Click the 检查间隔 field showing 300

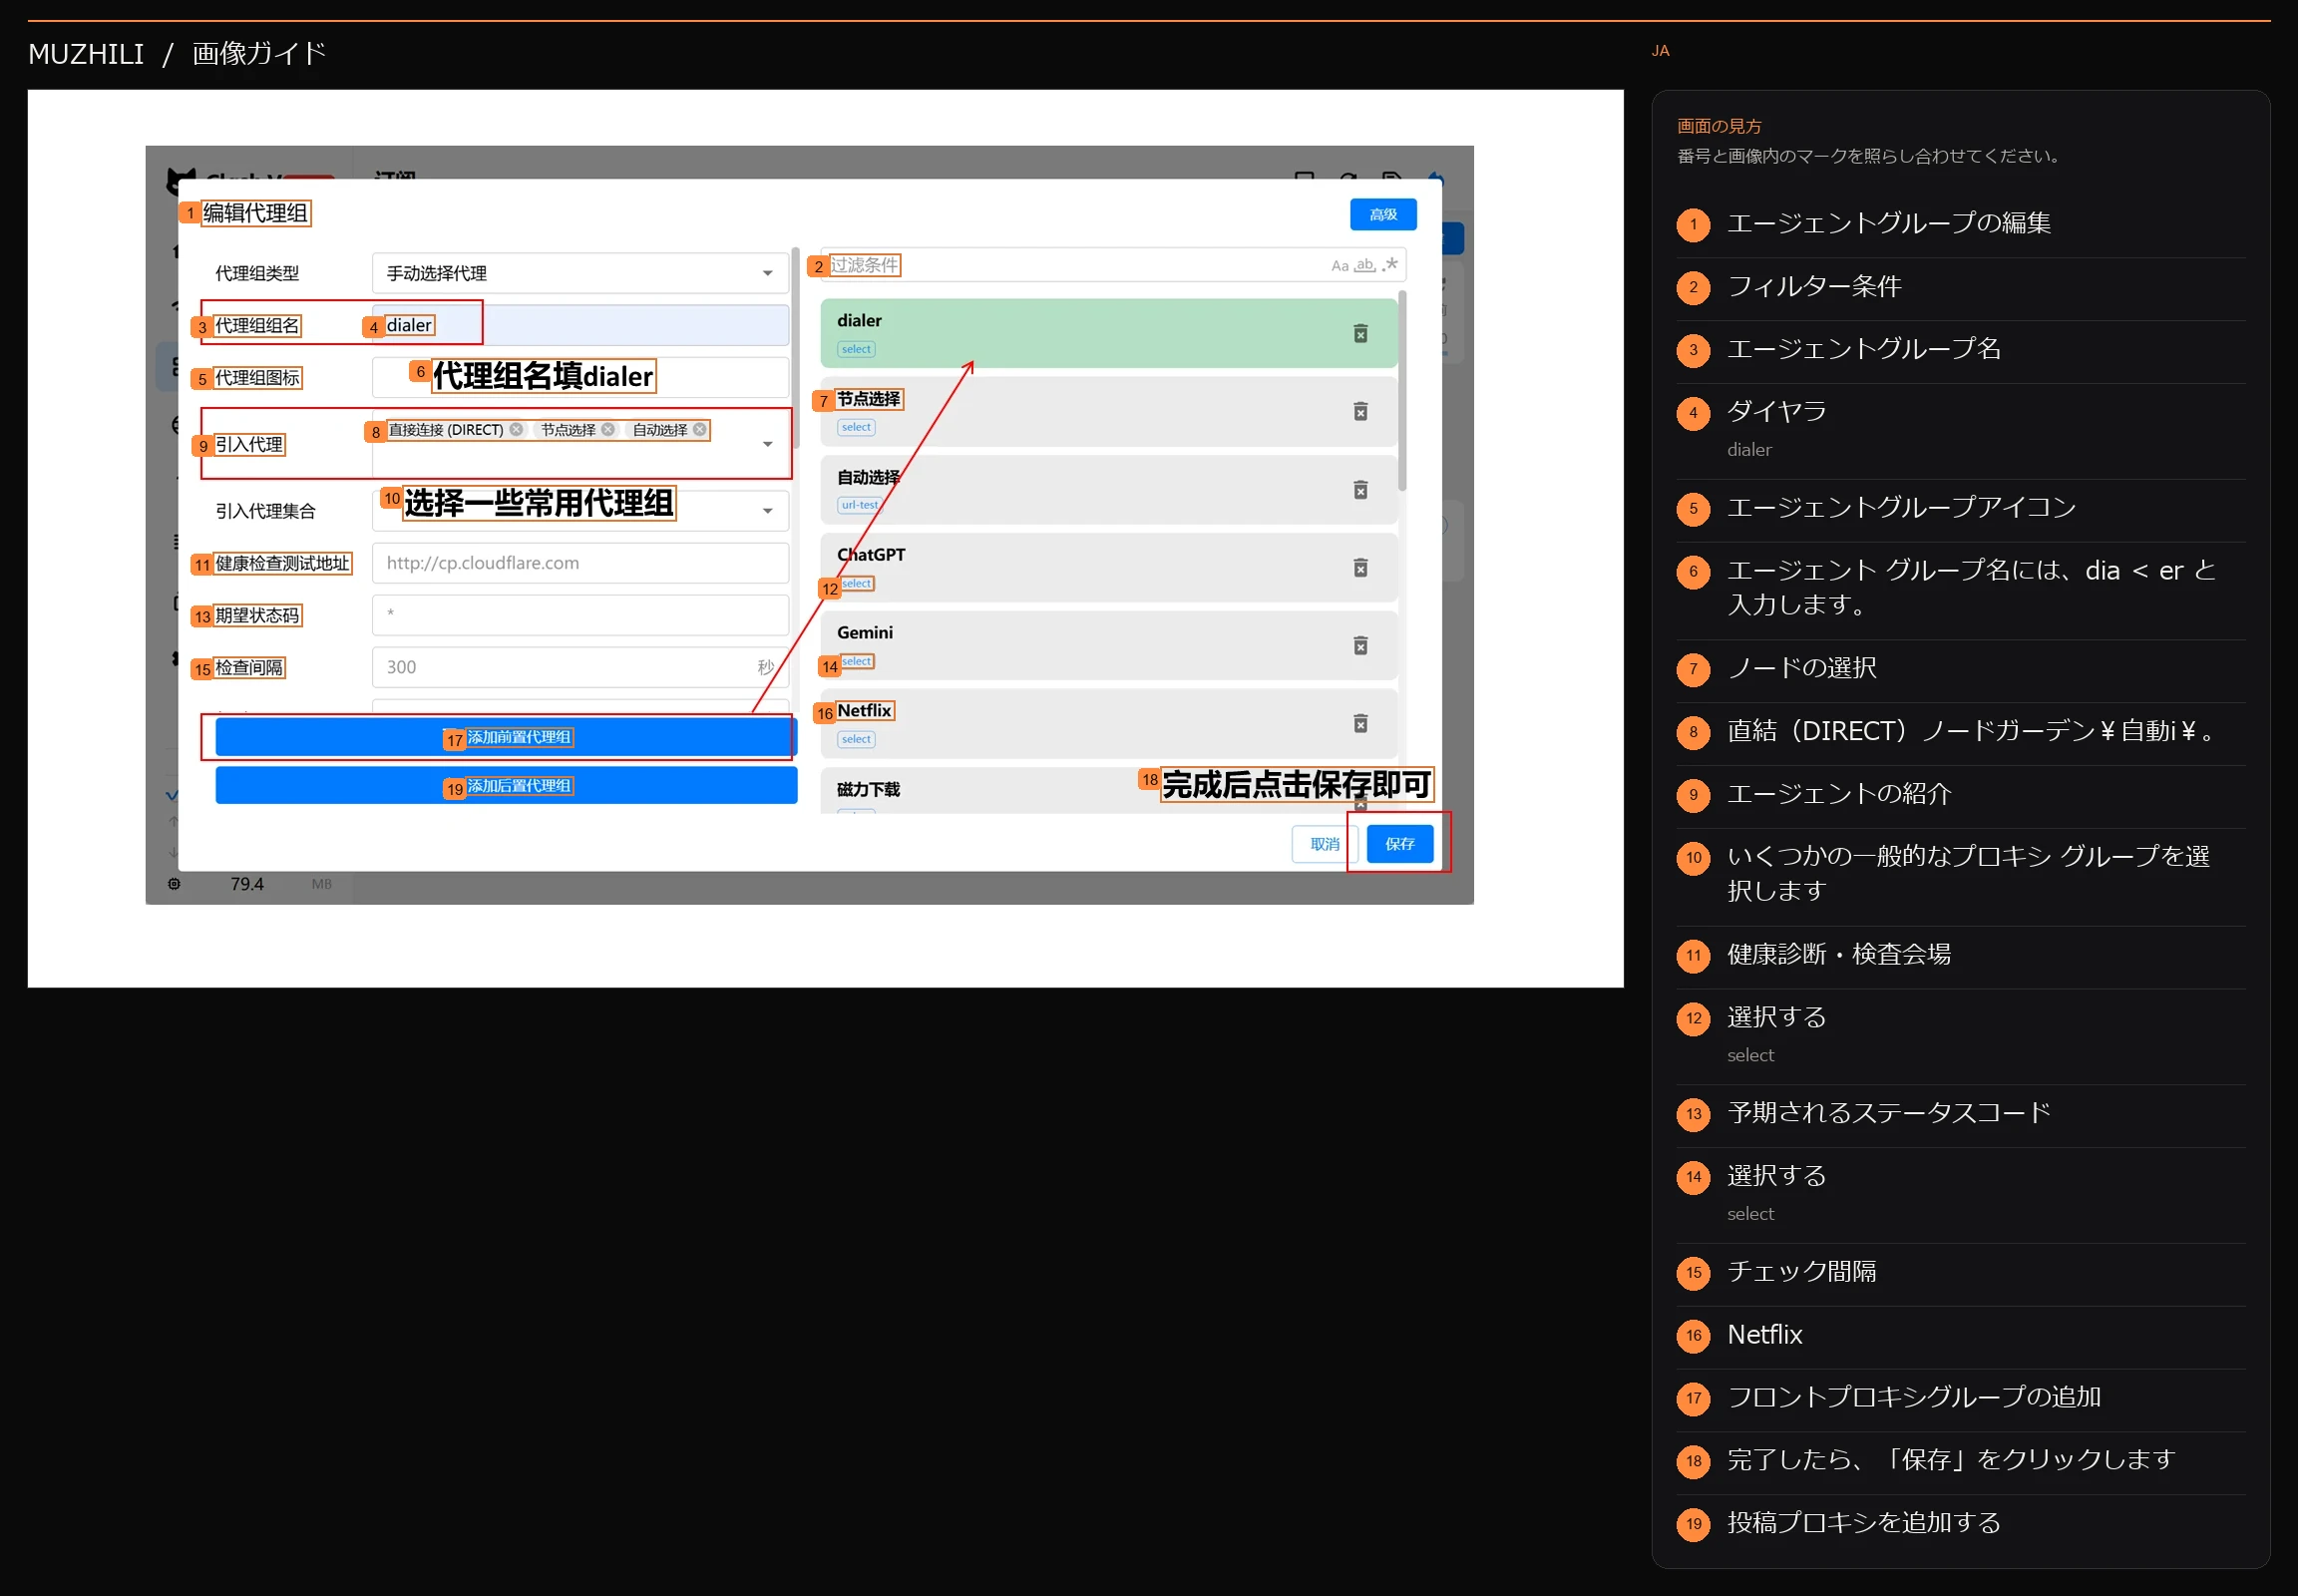point(580,667)
